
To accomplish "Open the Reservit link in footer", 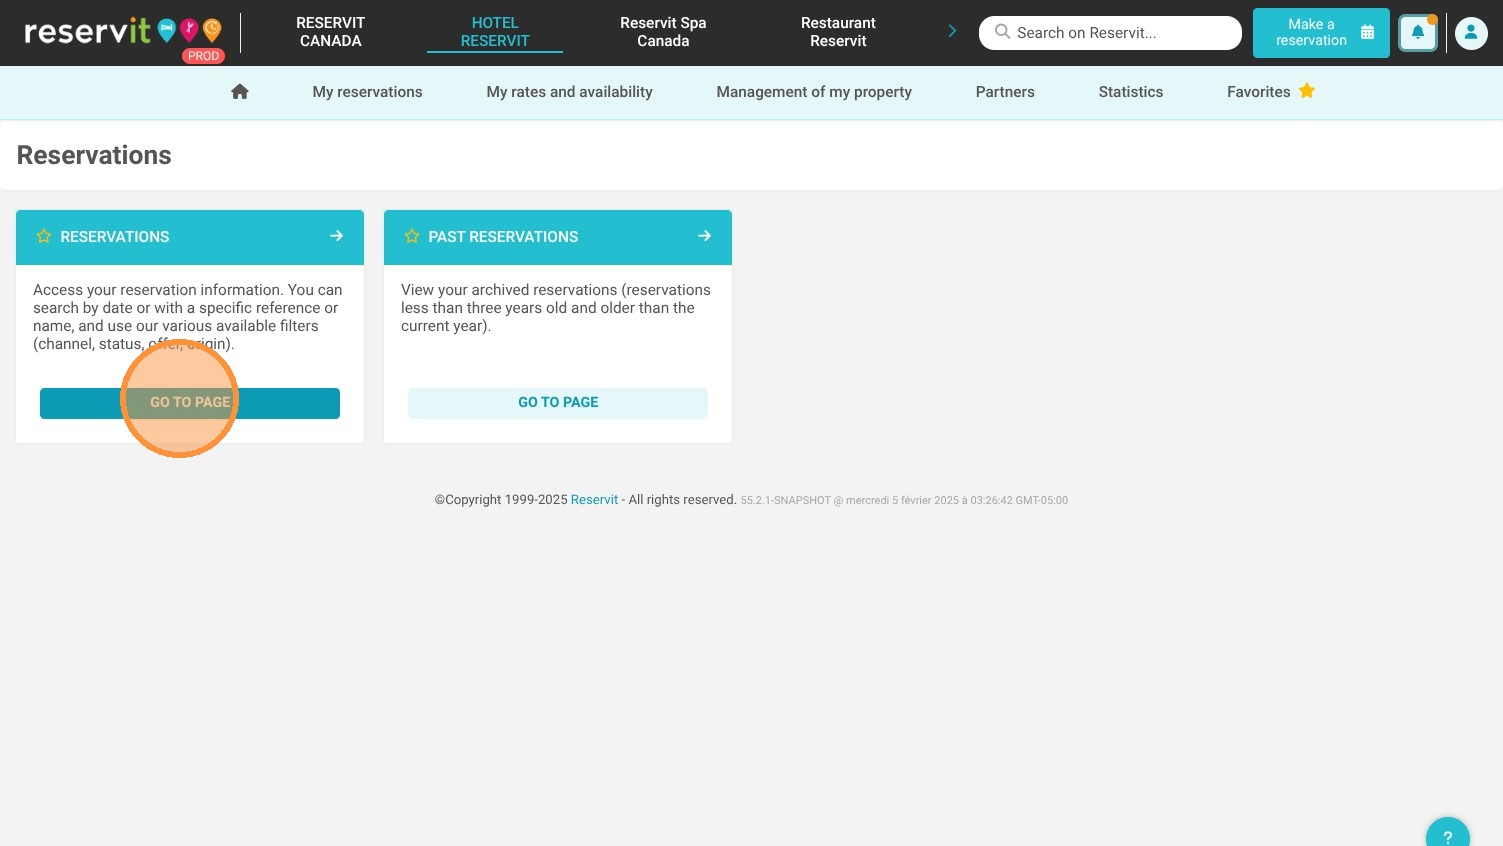I will point(594,500).
